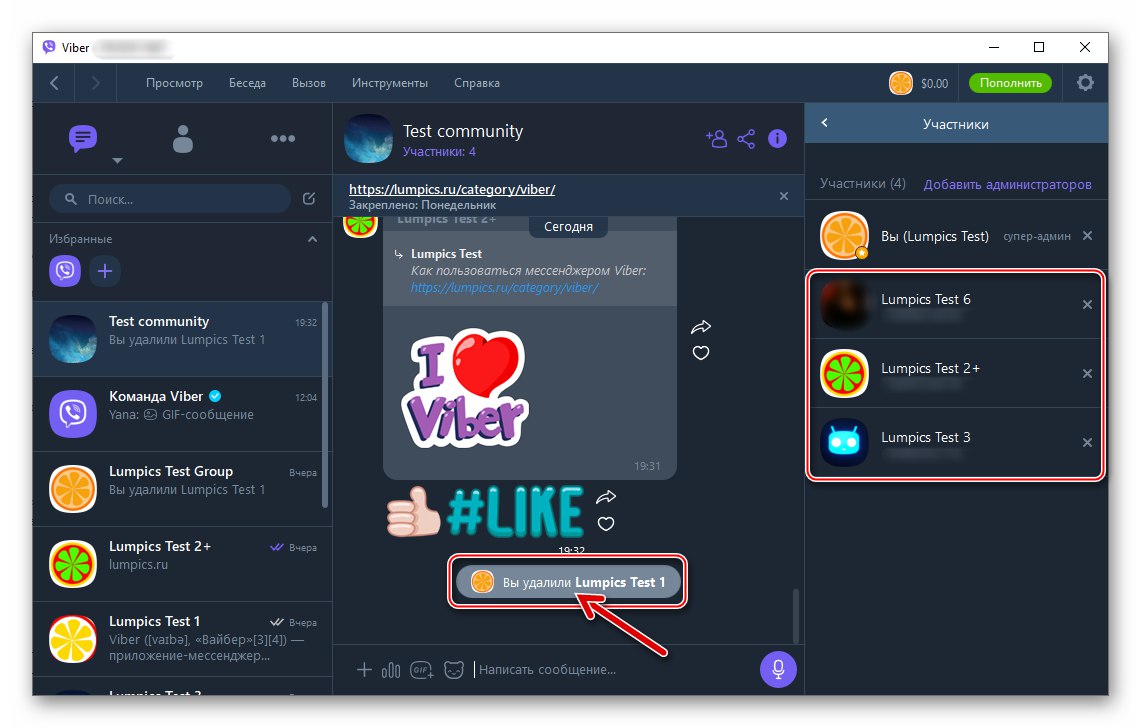Click the add participant icon in header
This screenshot has height=728, width=1141.
716,138
